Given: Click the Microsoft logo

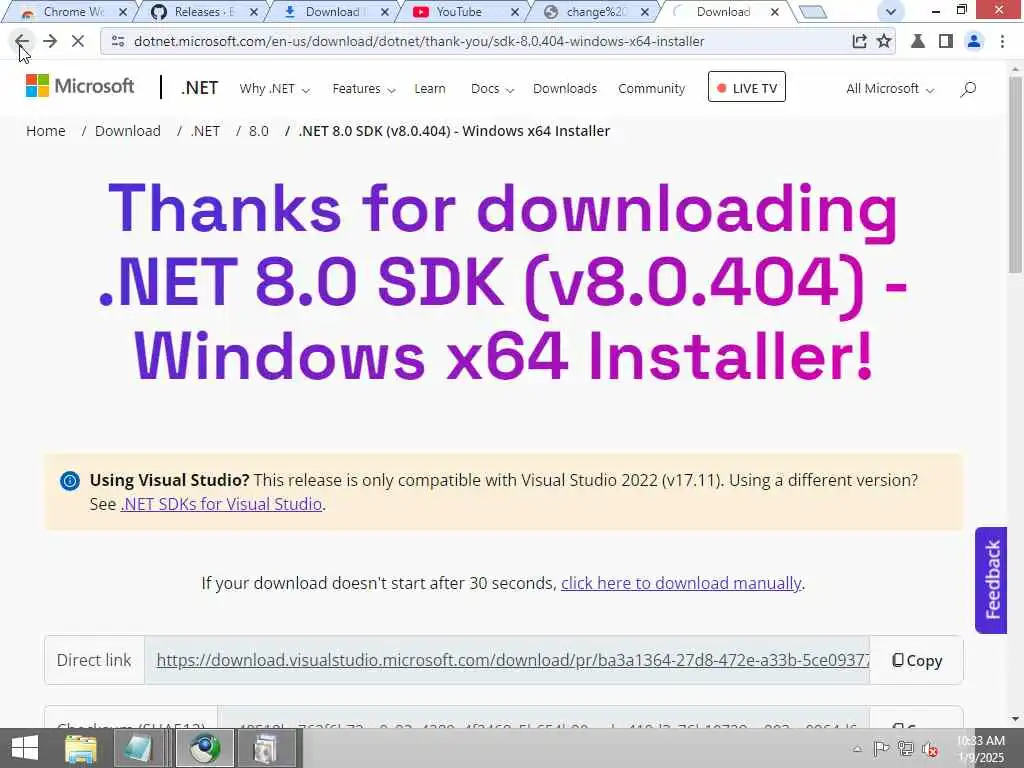Looking at the screenshot, I should (80, 86).
